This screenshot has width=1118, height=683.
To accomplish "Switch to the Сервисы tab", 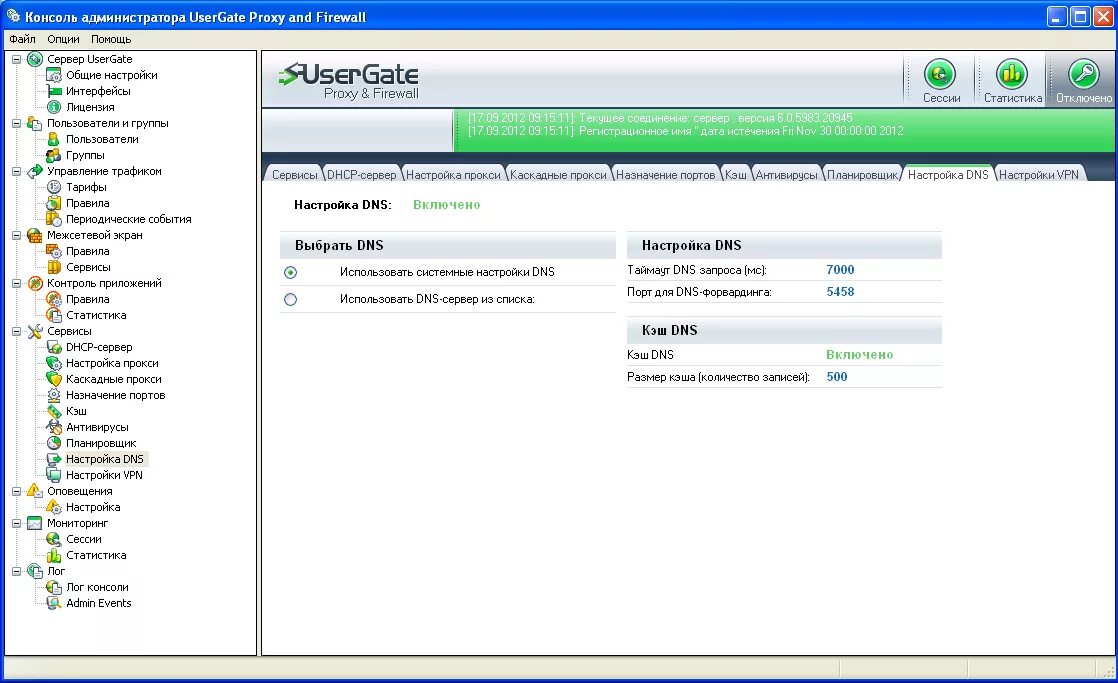I will pyautogui.click(x=294, y=175).
